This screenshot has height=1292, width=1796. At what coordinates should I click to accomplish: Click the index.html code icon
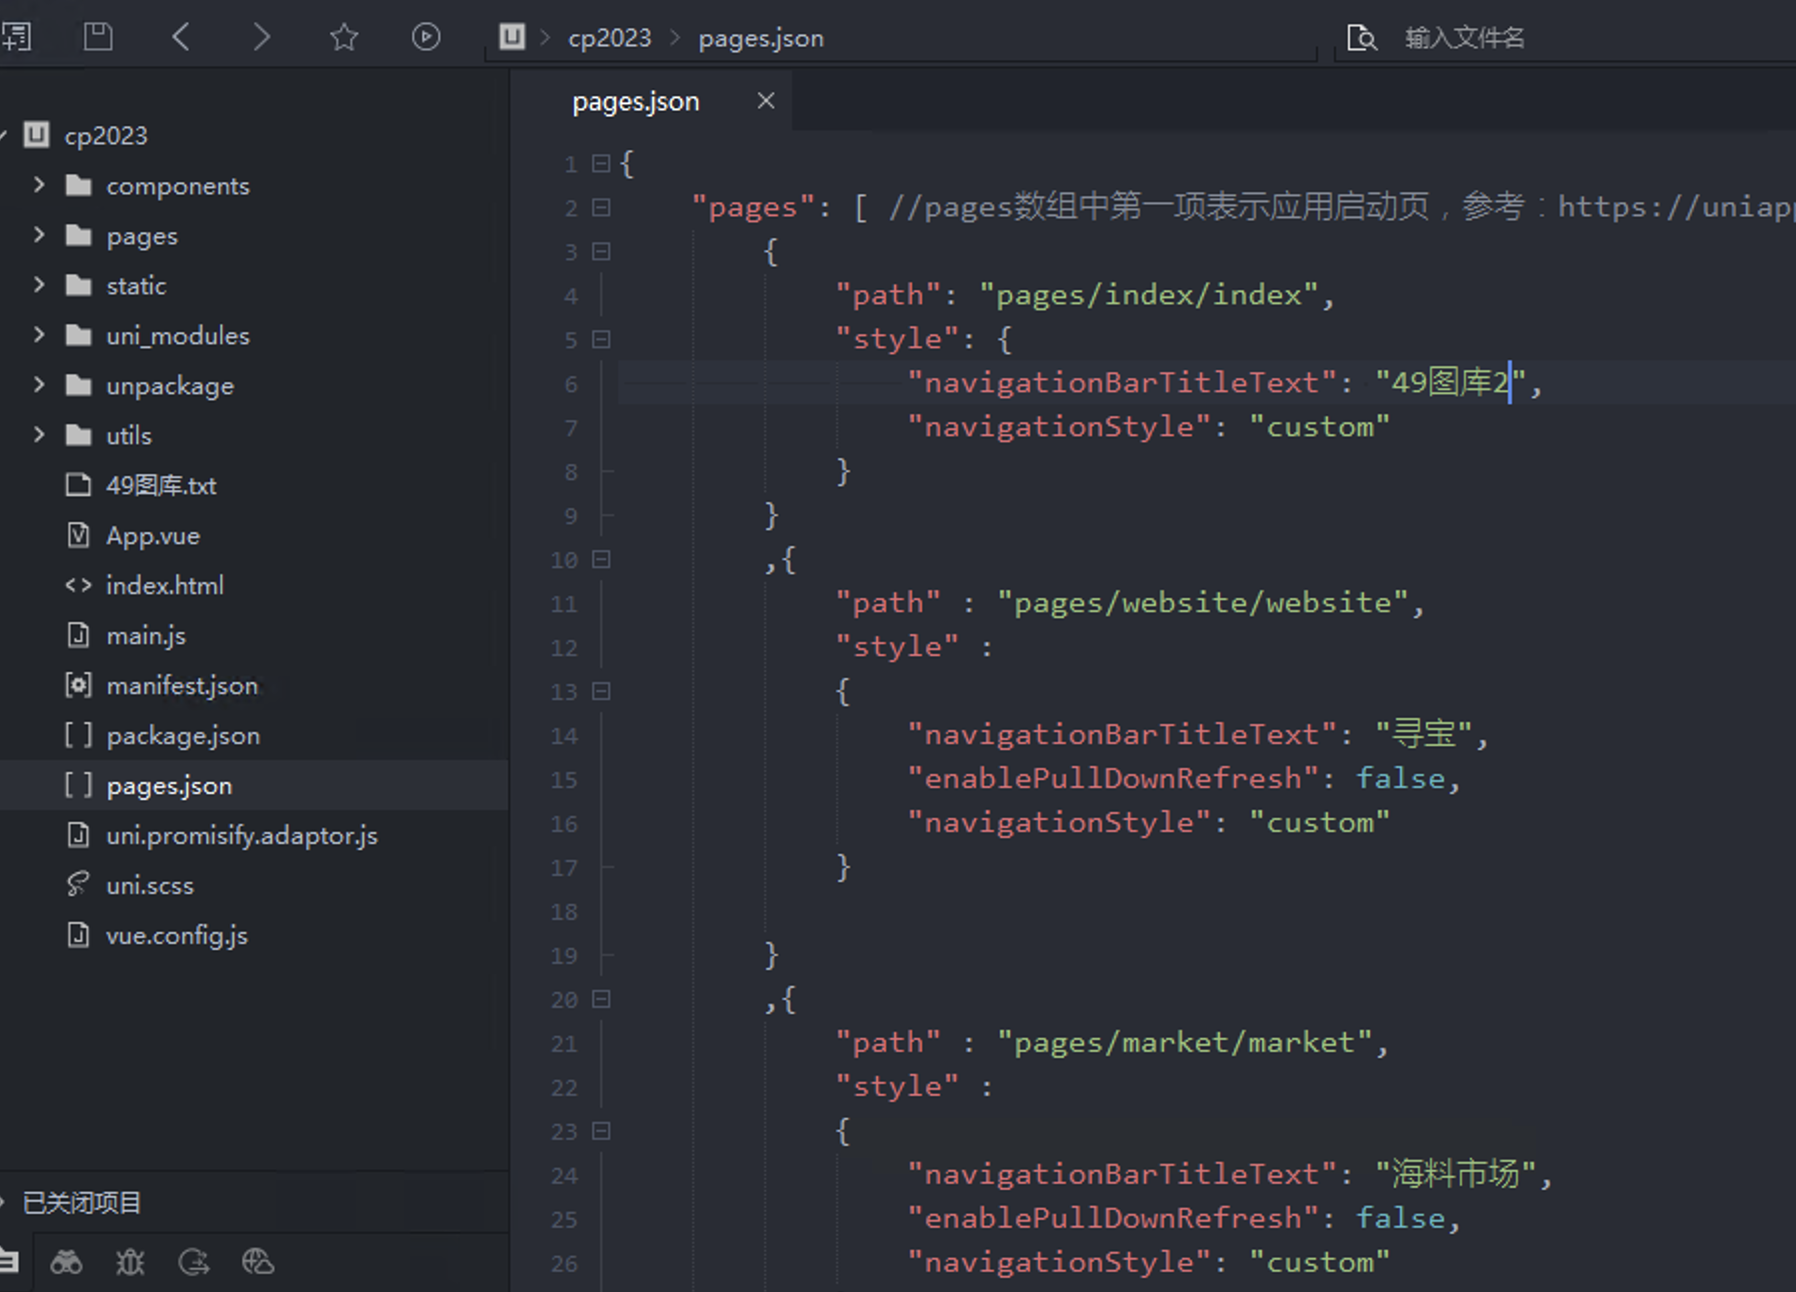pos(78,585)
